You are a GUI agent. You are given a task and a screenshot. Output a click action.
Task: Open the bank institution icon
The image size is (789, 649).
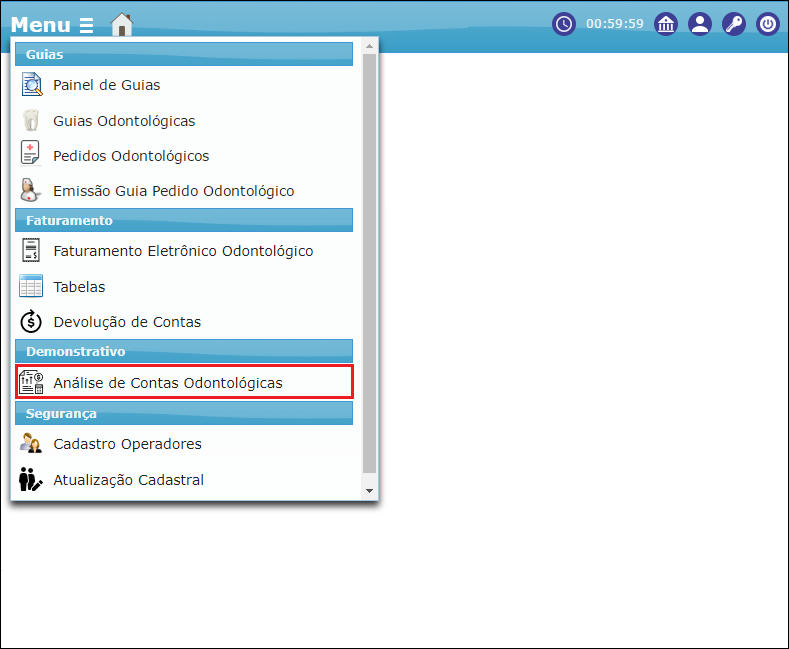[x=666, y=24]
